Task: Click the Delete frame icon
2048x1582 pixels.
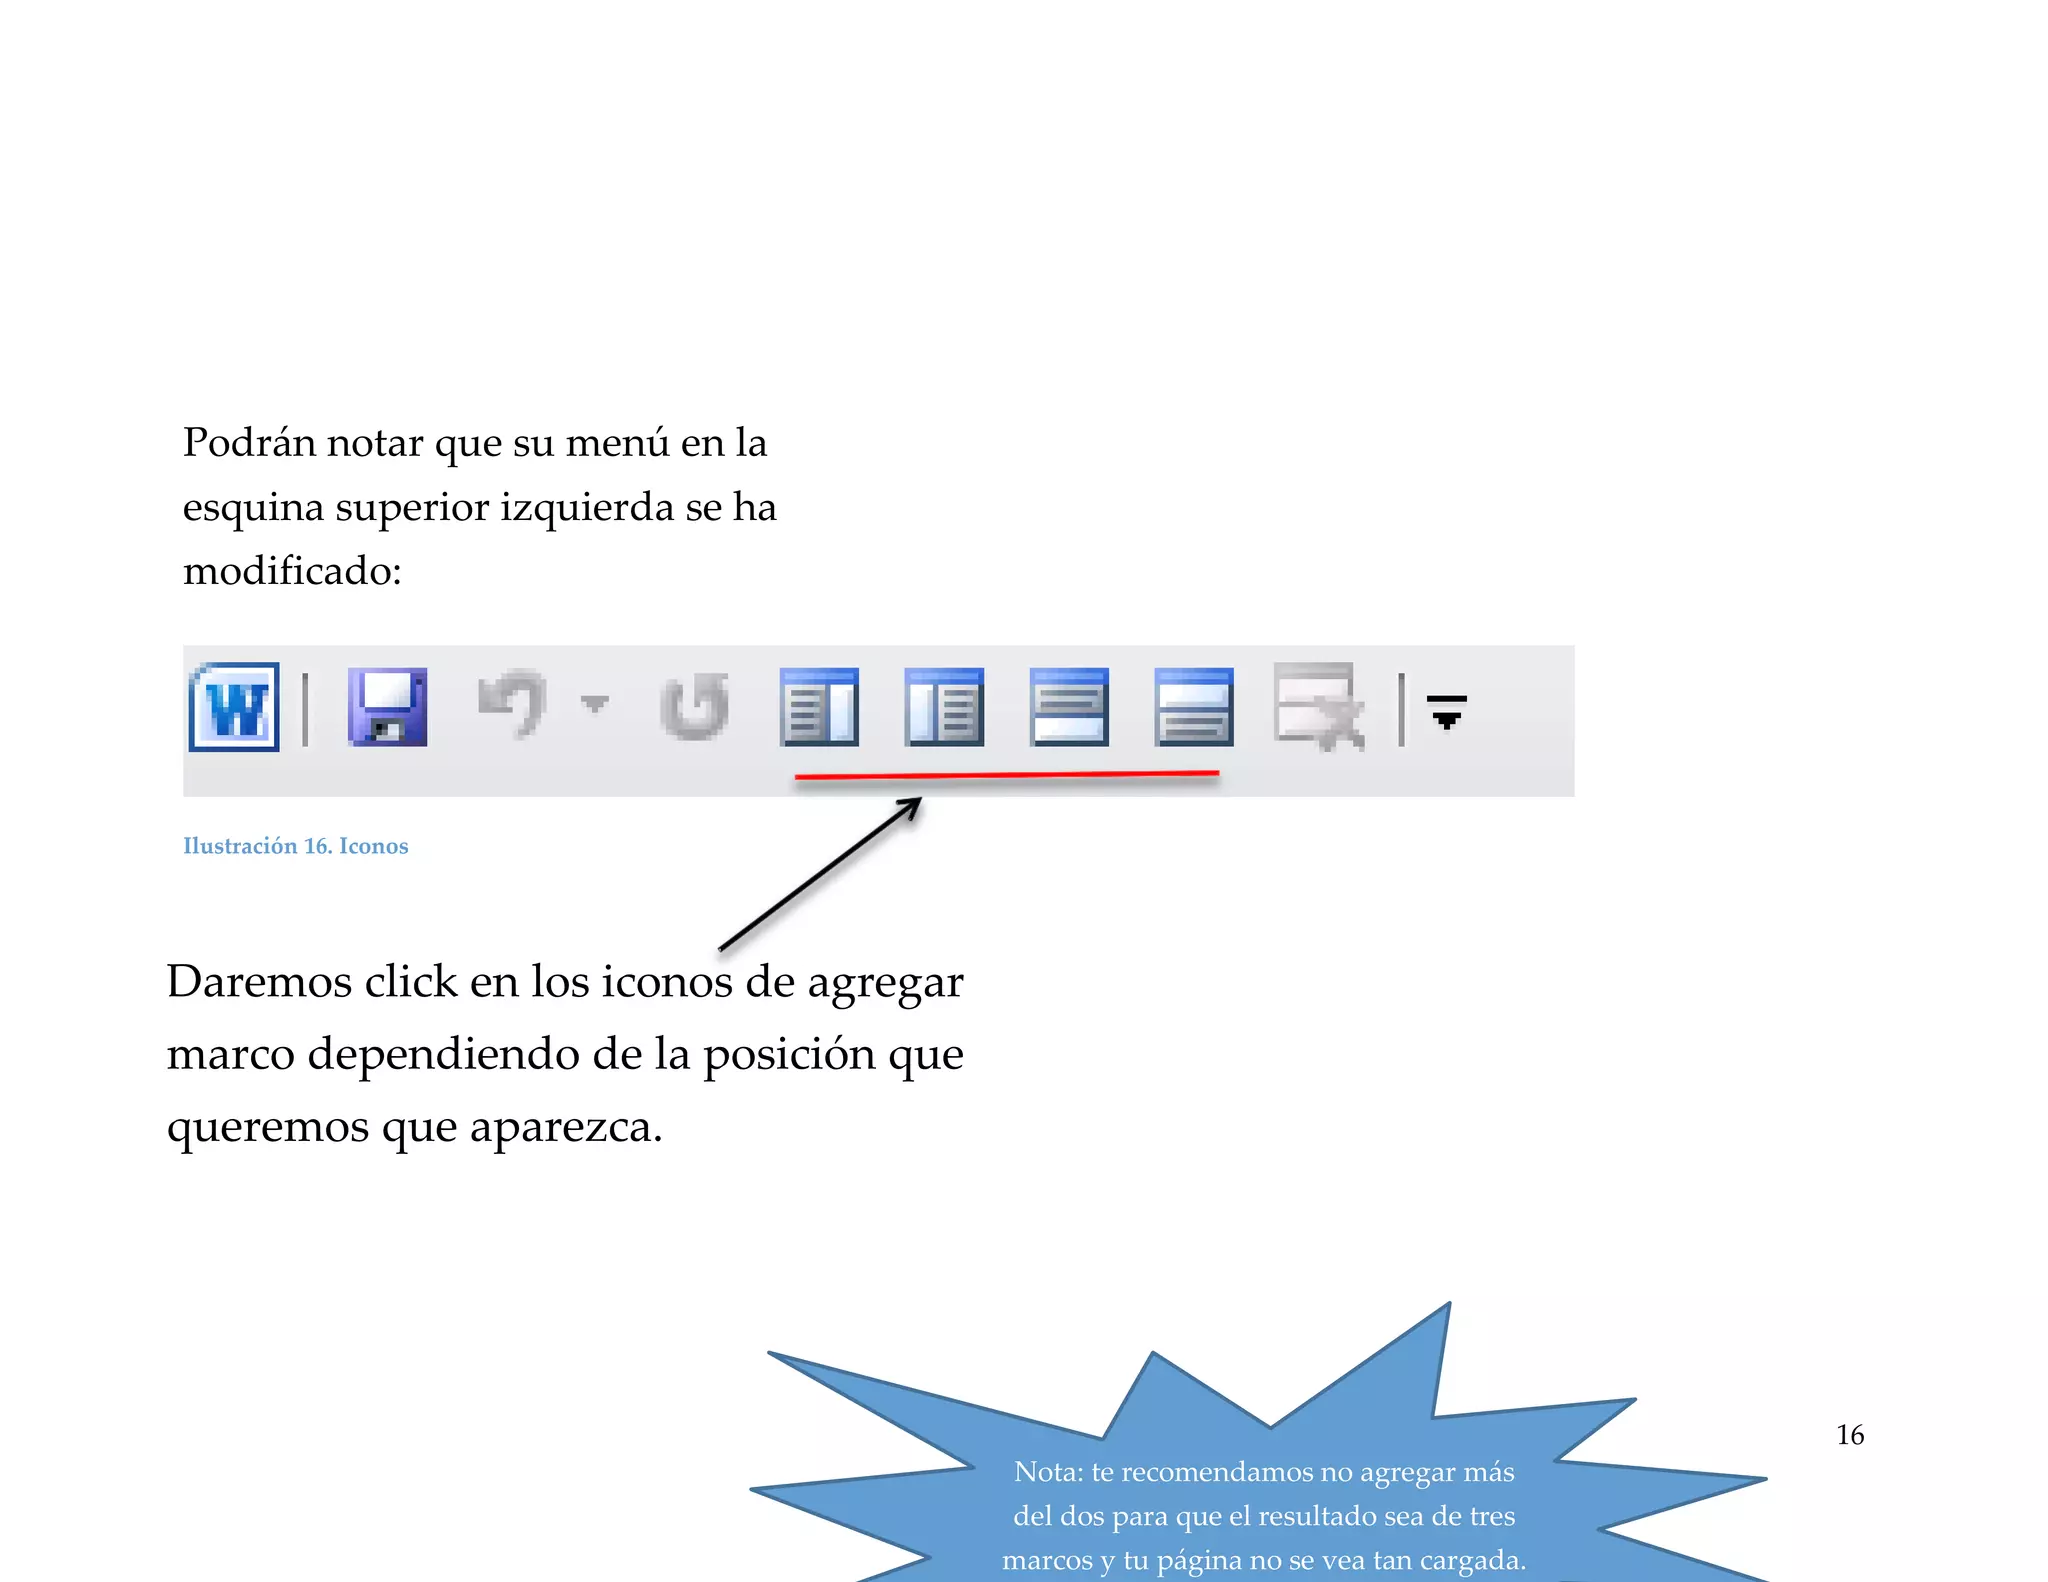Action: [1320, 707]
